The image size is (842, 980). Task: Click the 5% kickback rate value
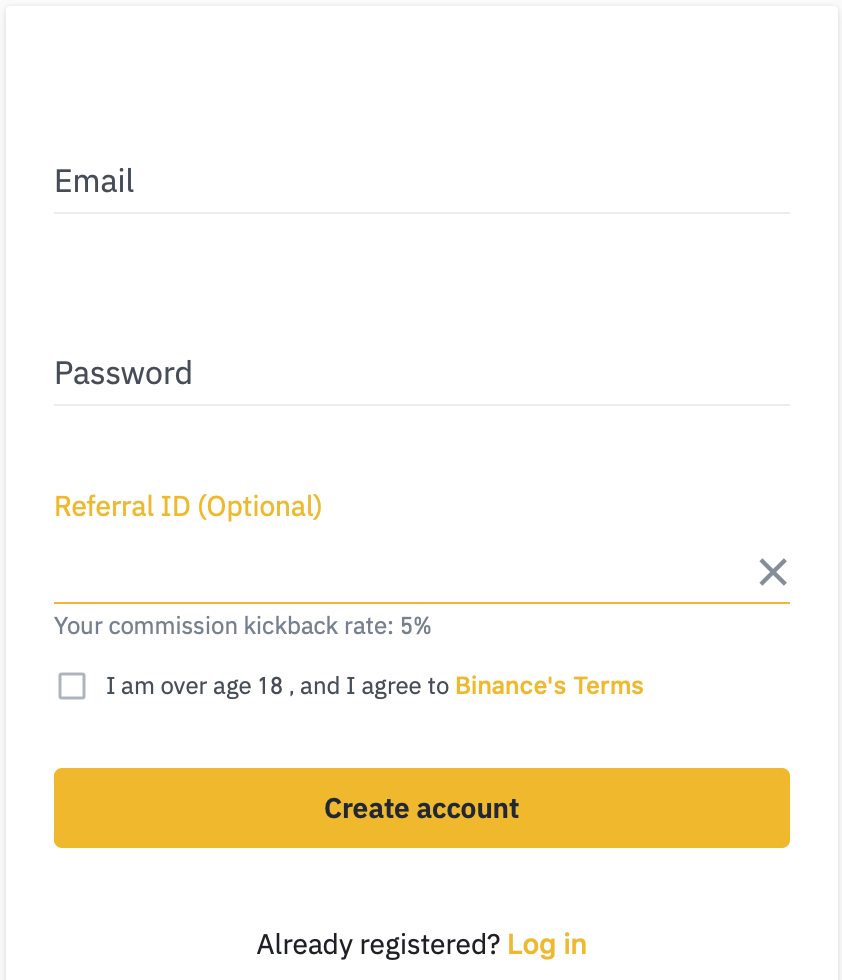tap(416, 627)
